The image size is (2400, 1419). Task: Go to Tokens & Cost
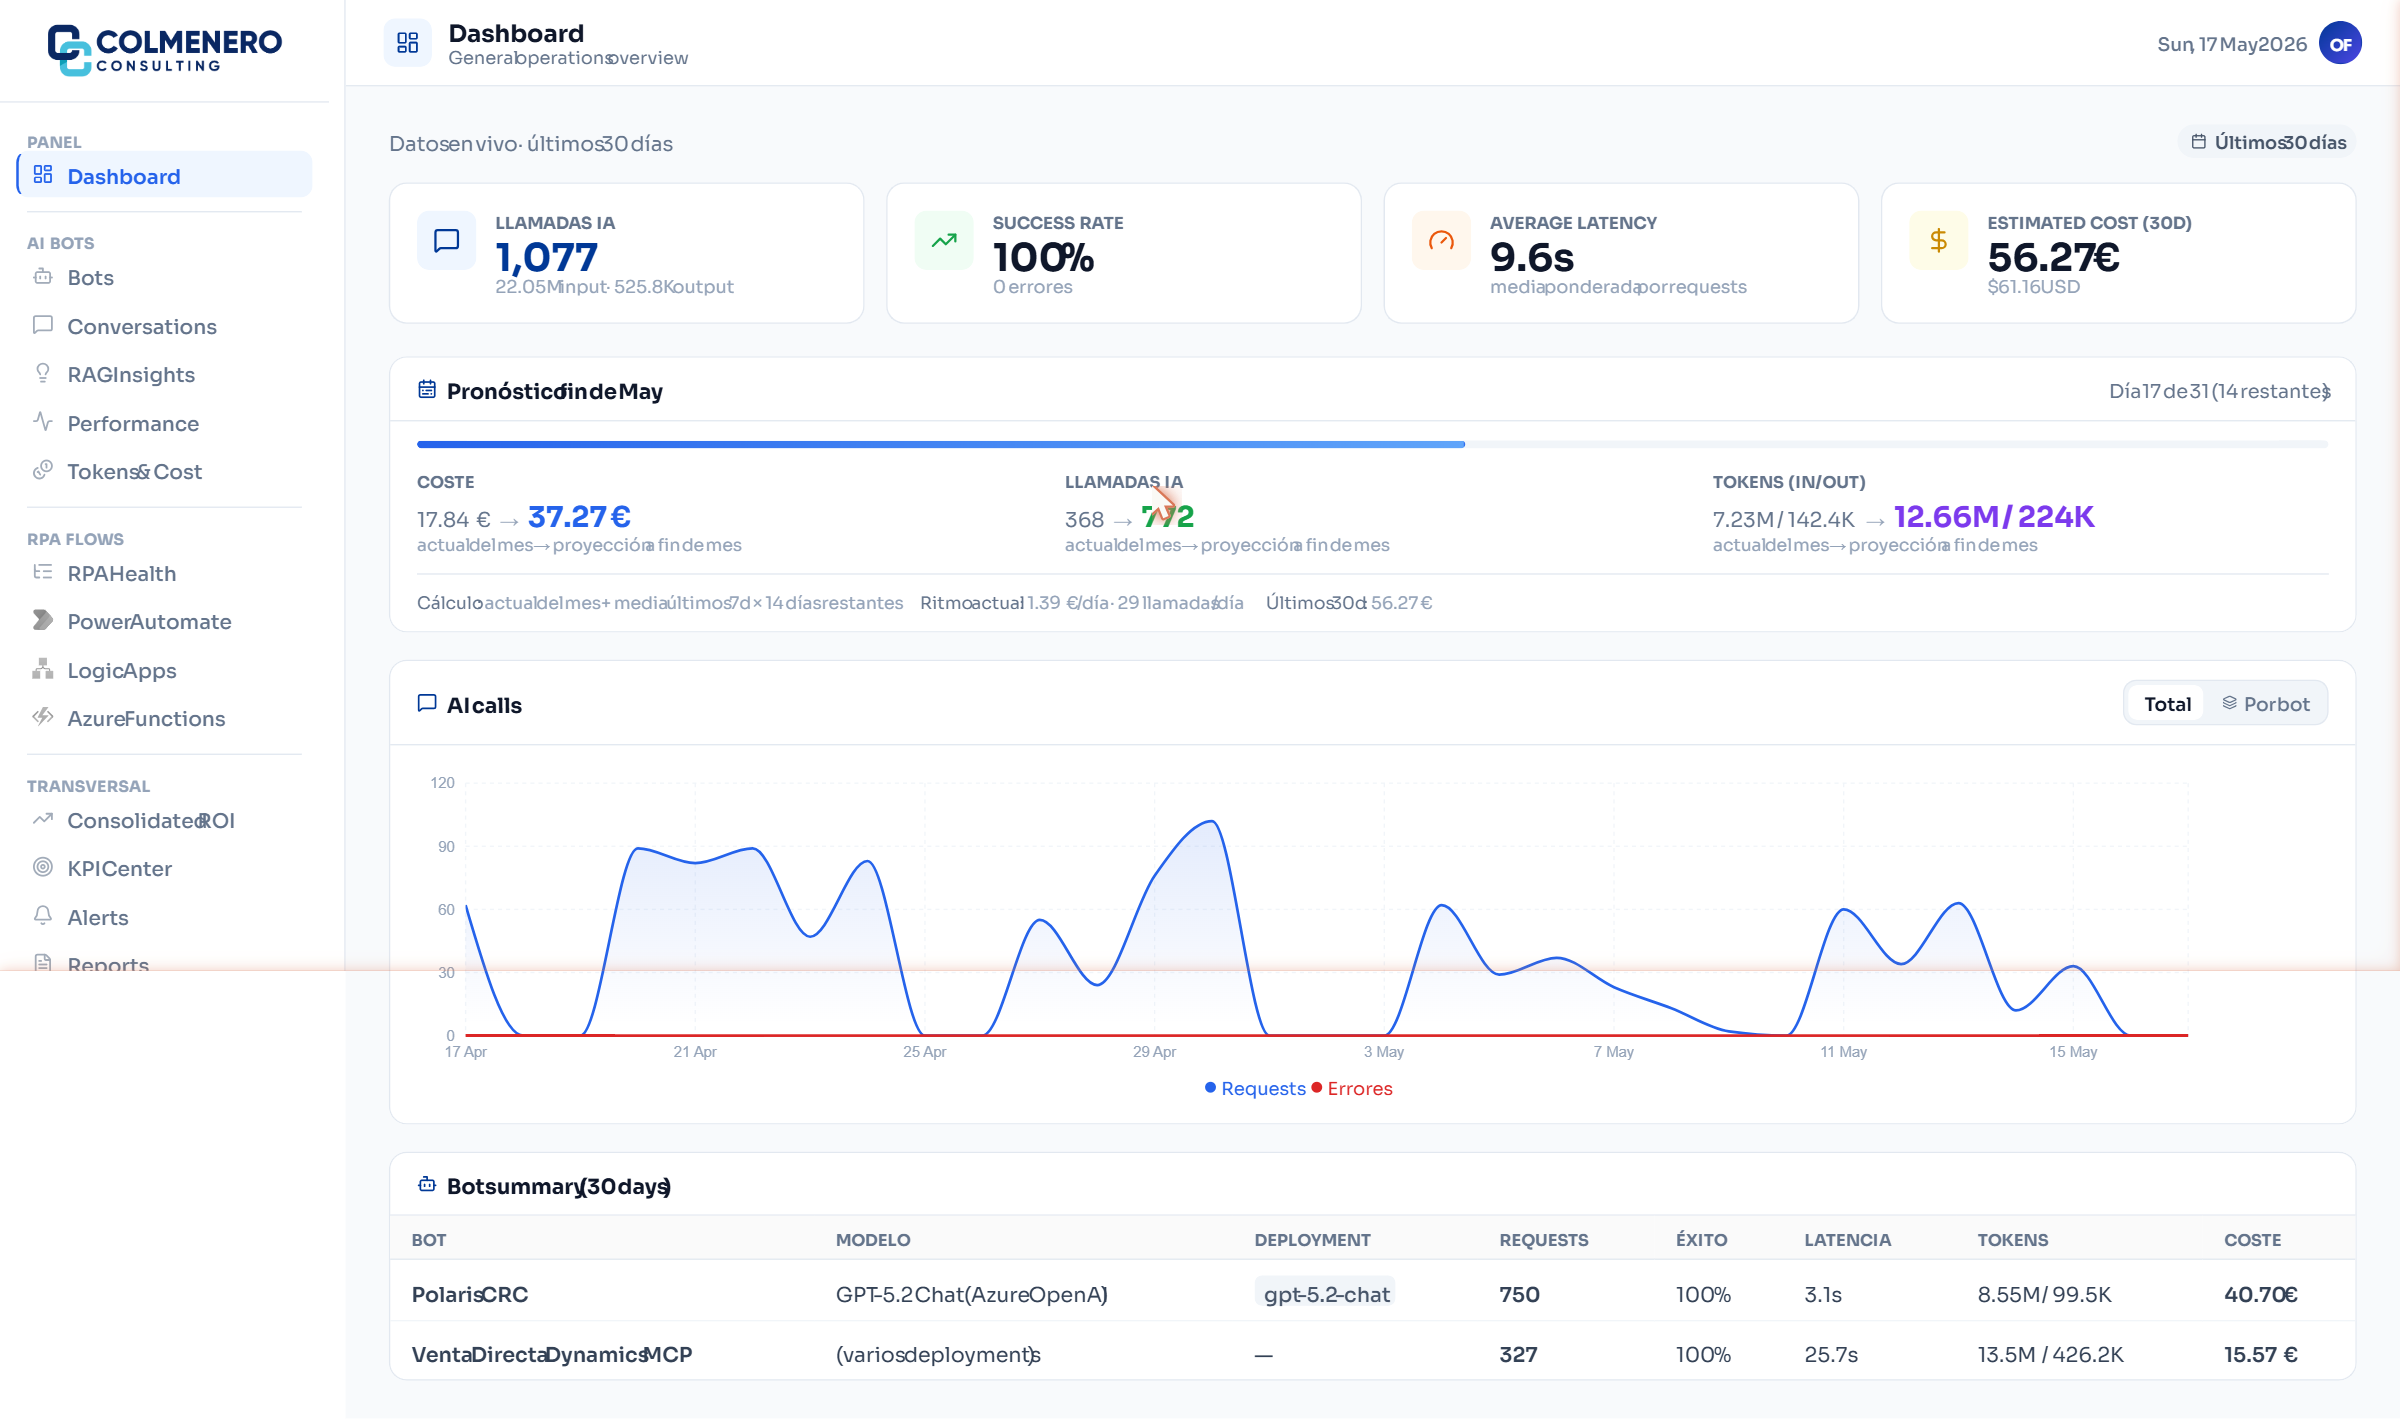tap(165, 471)
